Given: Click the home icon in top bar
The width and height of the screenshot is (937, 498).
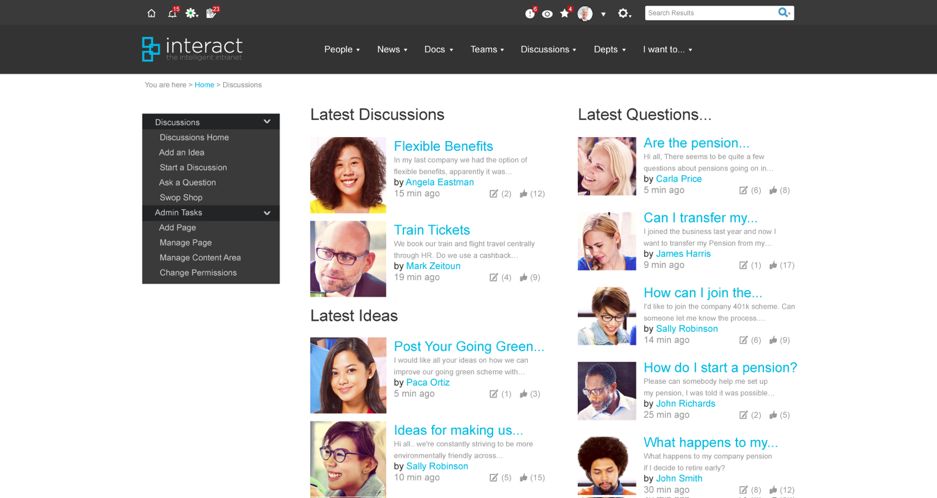Looking at the screenshot, I should point(151,13).
